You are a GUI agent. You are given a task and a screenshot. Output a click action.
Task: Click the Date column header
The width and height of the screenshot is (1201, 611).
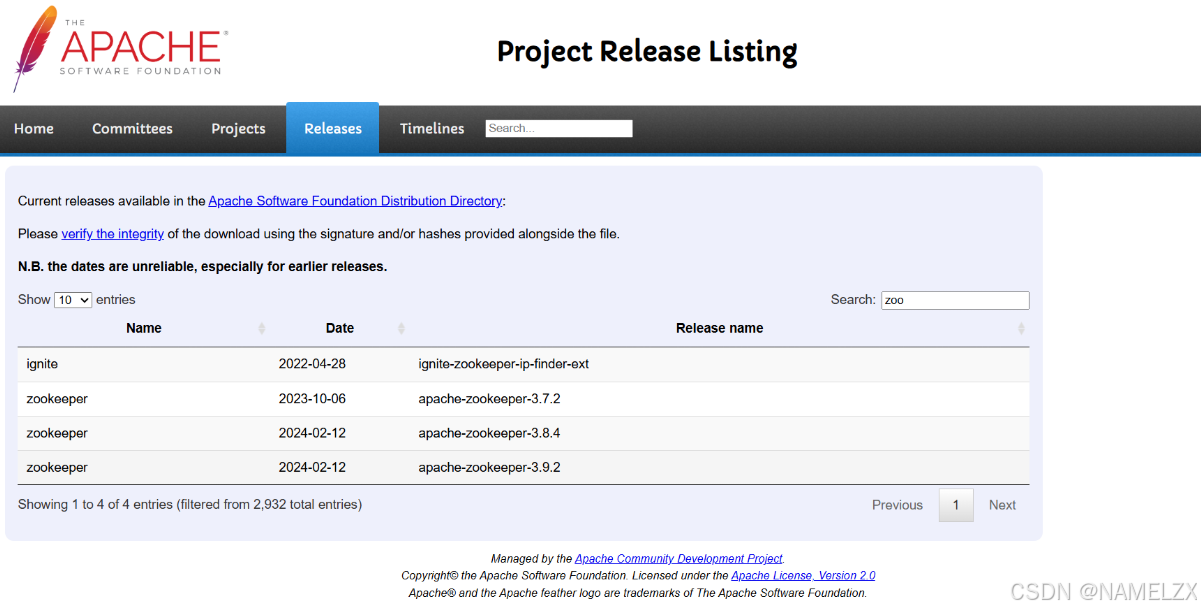coord(340,328)
